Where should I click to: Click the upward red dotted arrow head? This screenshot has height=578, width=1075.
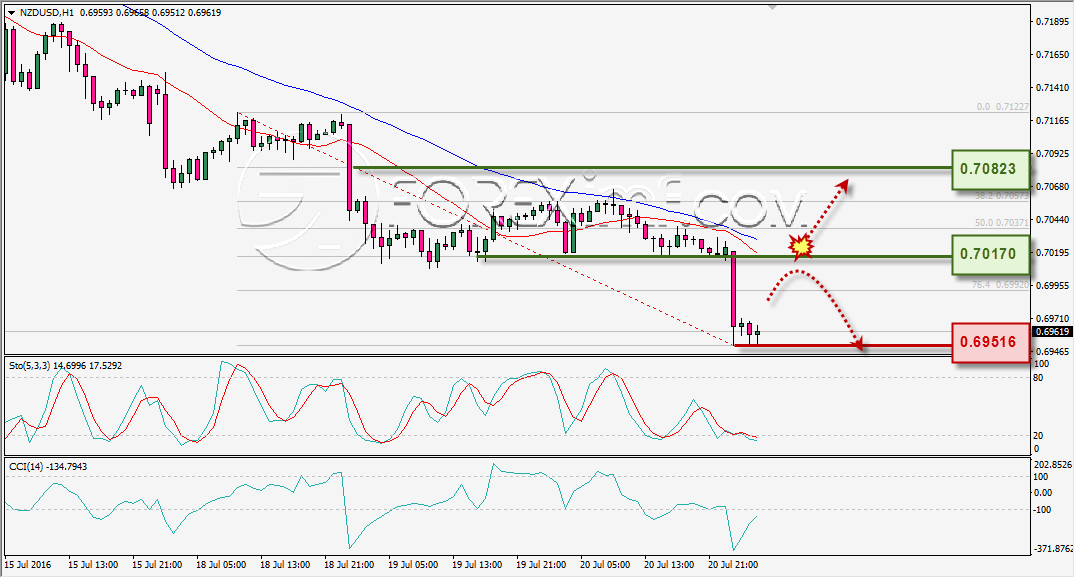click(843, 184)
